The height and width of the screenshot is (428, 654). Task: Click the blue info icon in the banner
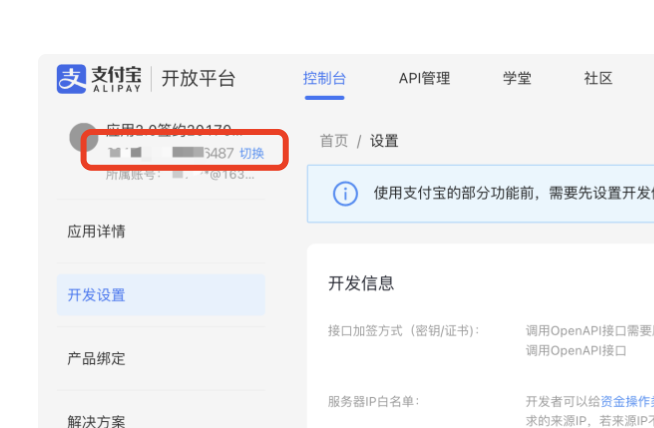(x=345, y=194)
